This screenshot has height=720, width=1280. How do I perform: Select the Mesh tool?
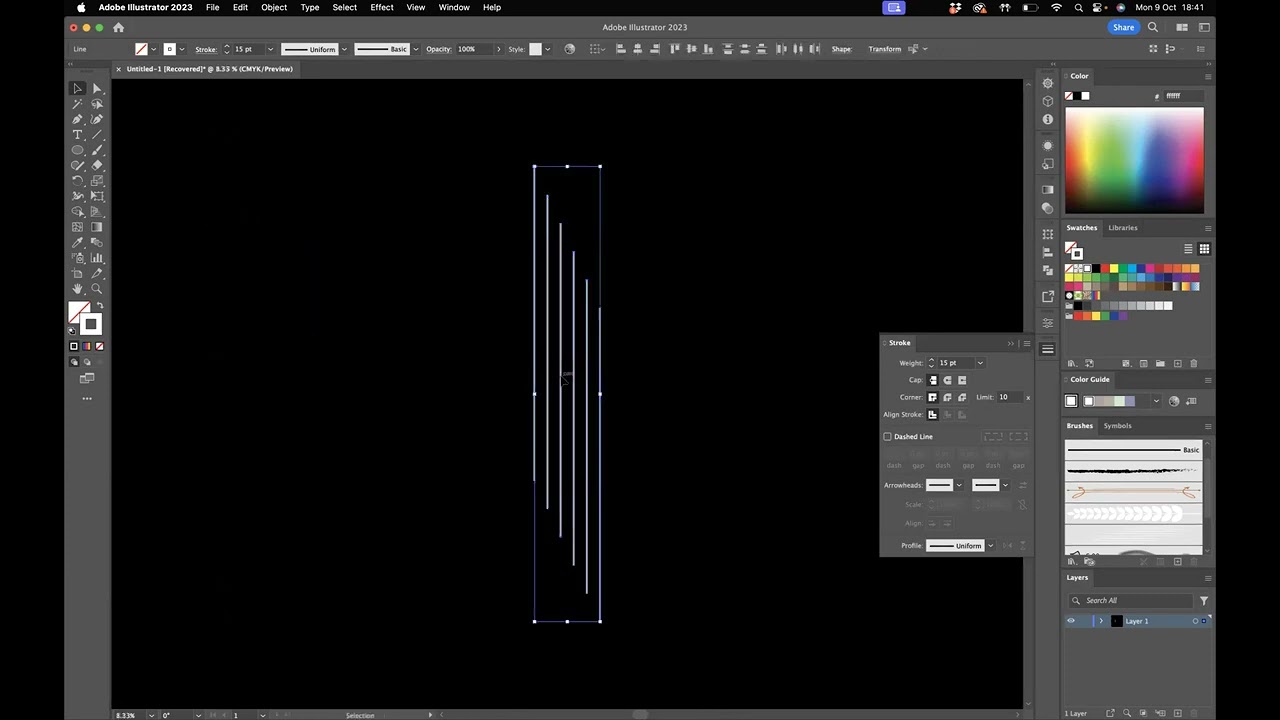[77, 227]
